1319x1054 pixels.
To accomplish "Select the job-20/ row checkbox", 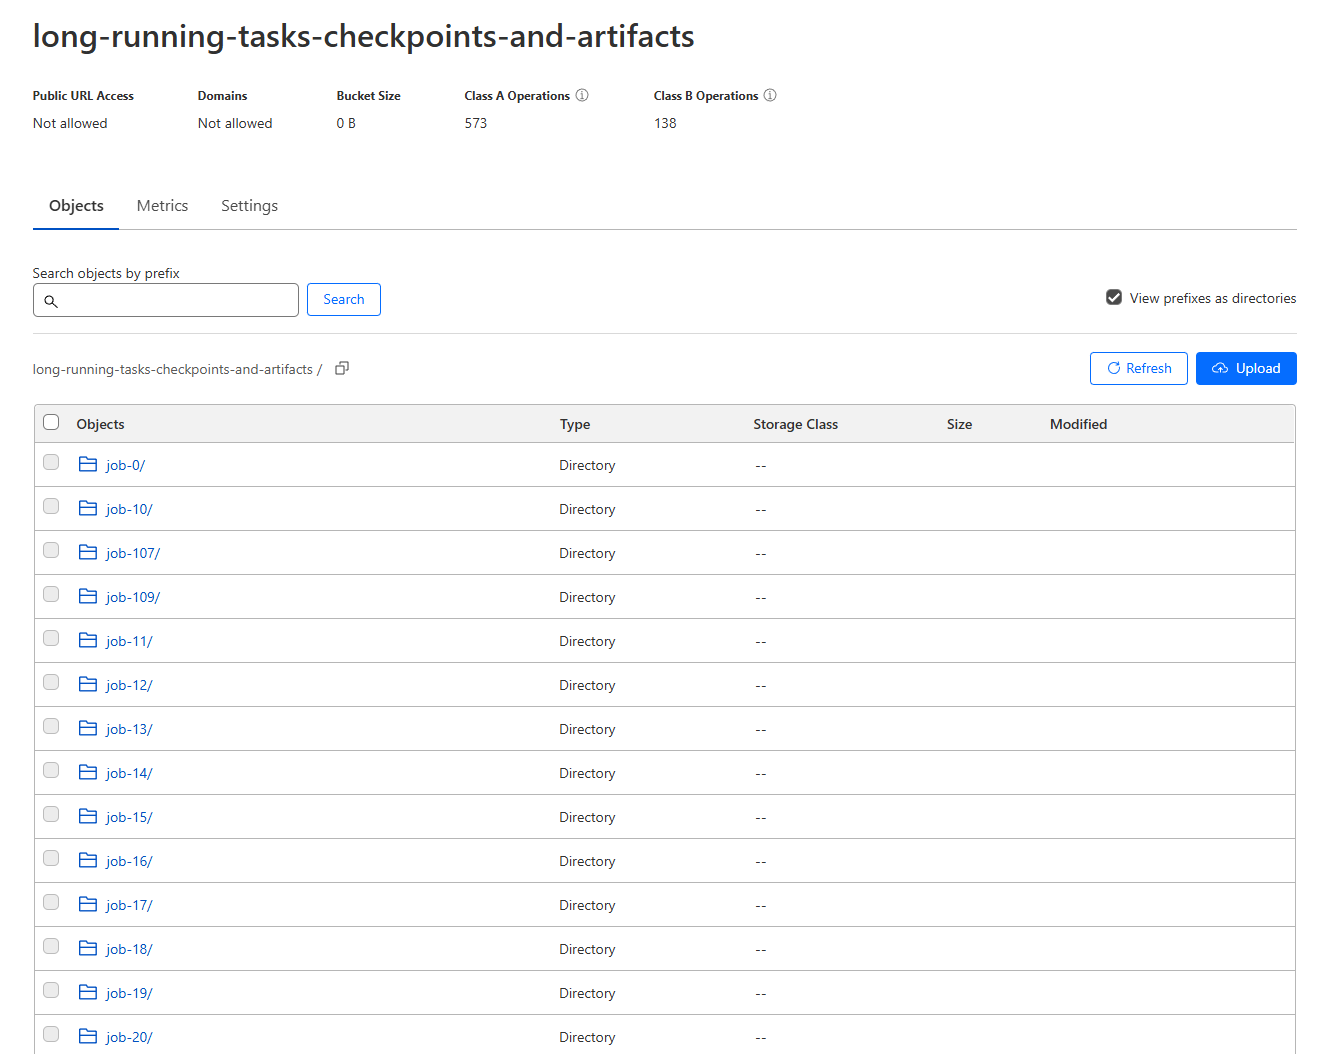I will pyautogui.click(x=51, y=1034).
